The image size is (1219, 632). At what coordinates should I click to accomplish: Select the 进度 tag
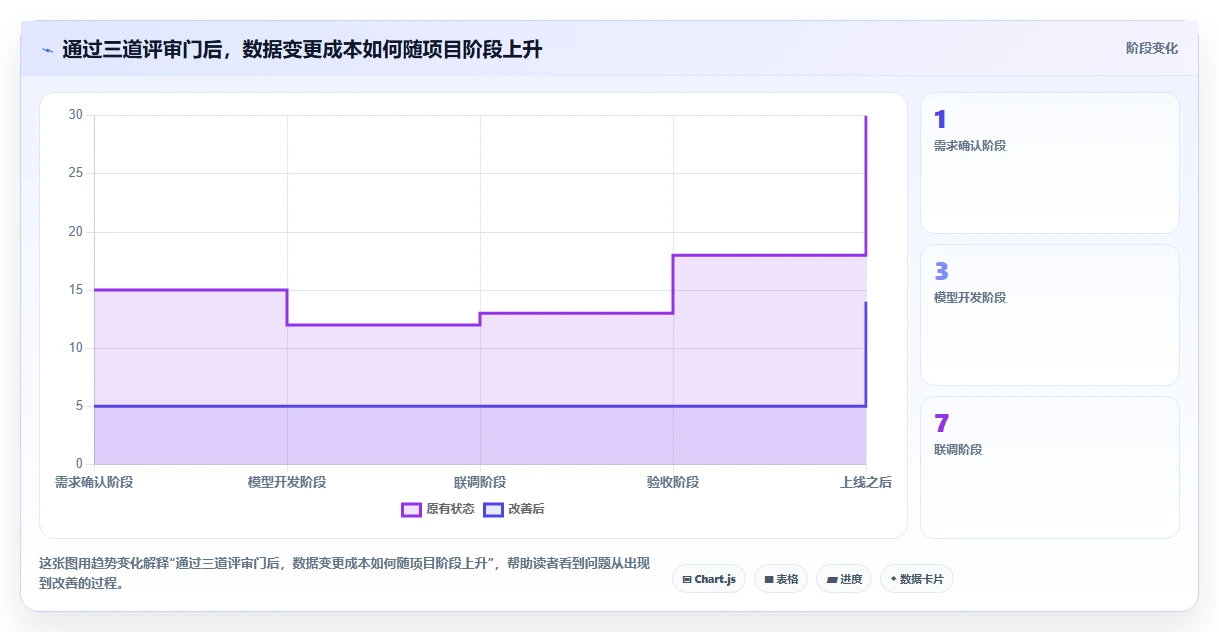tap(844, 579)
